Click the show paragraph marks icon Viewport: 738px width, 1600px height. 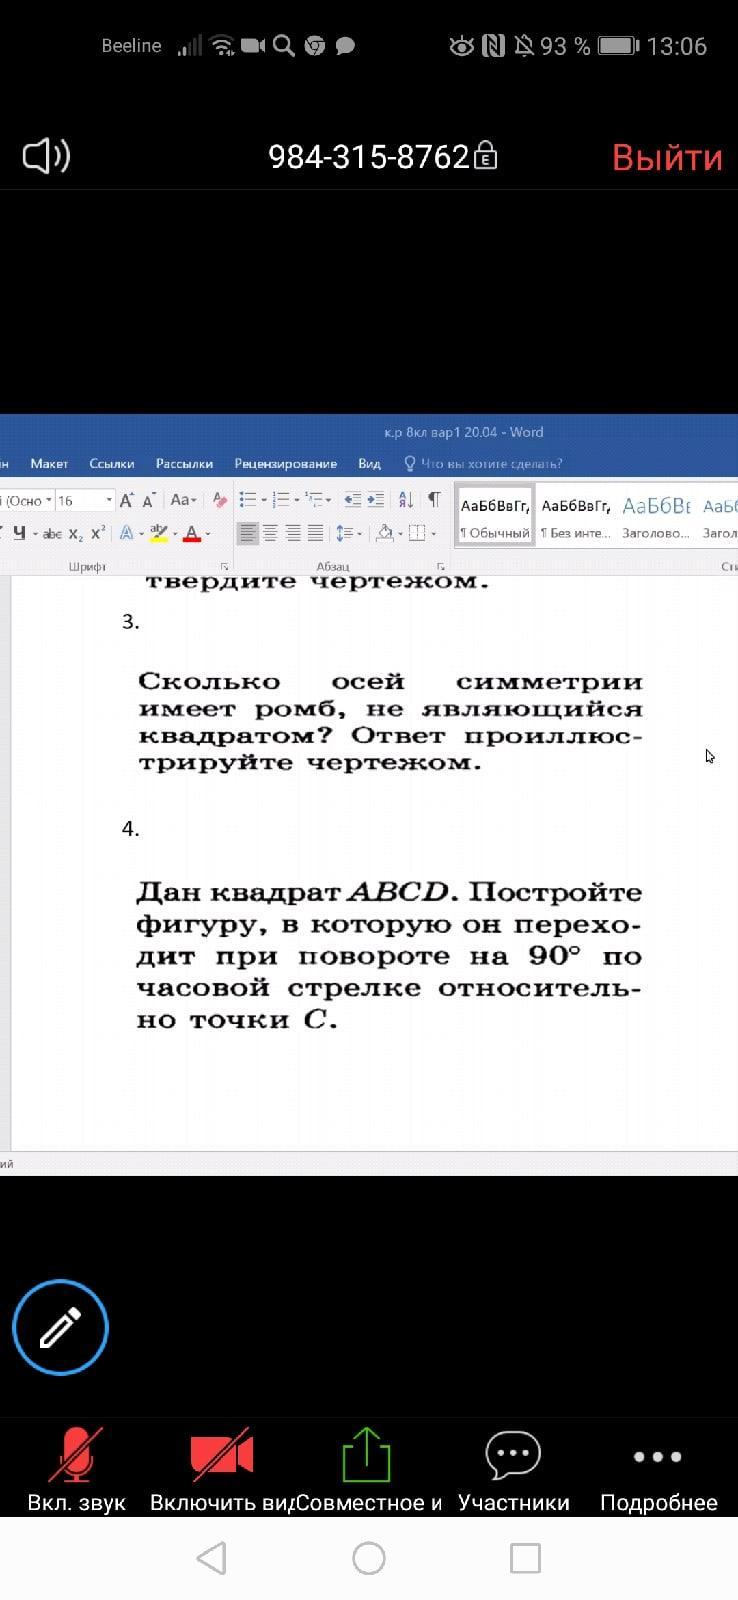tap(434, 500)
